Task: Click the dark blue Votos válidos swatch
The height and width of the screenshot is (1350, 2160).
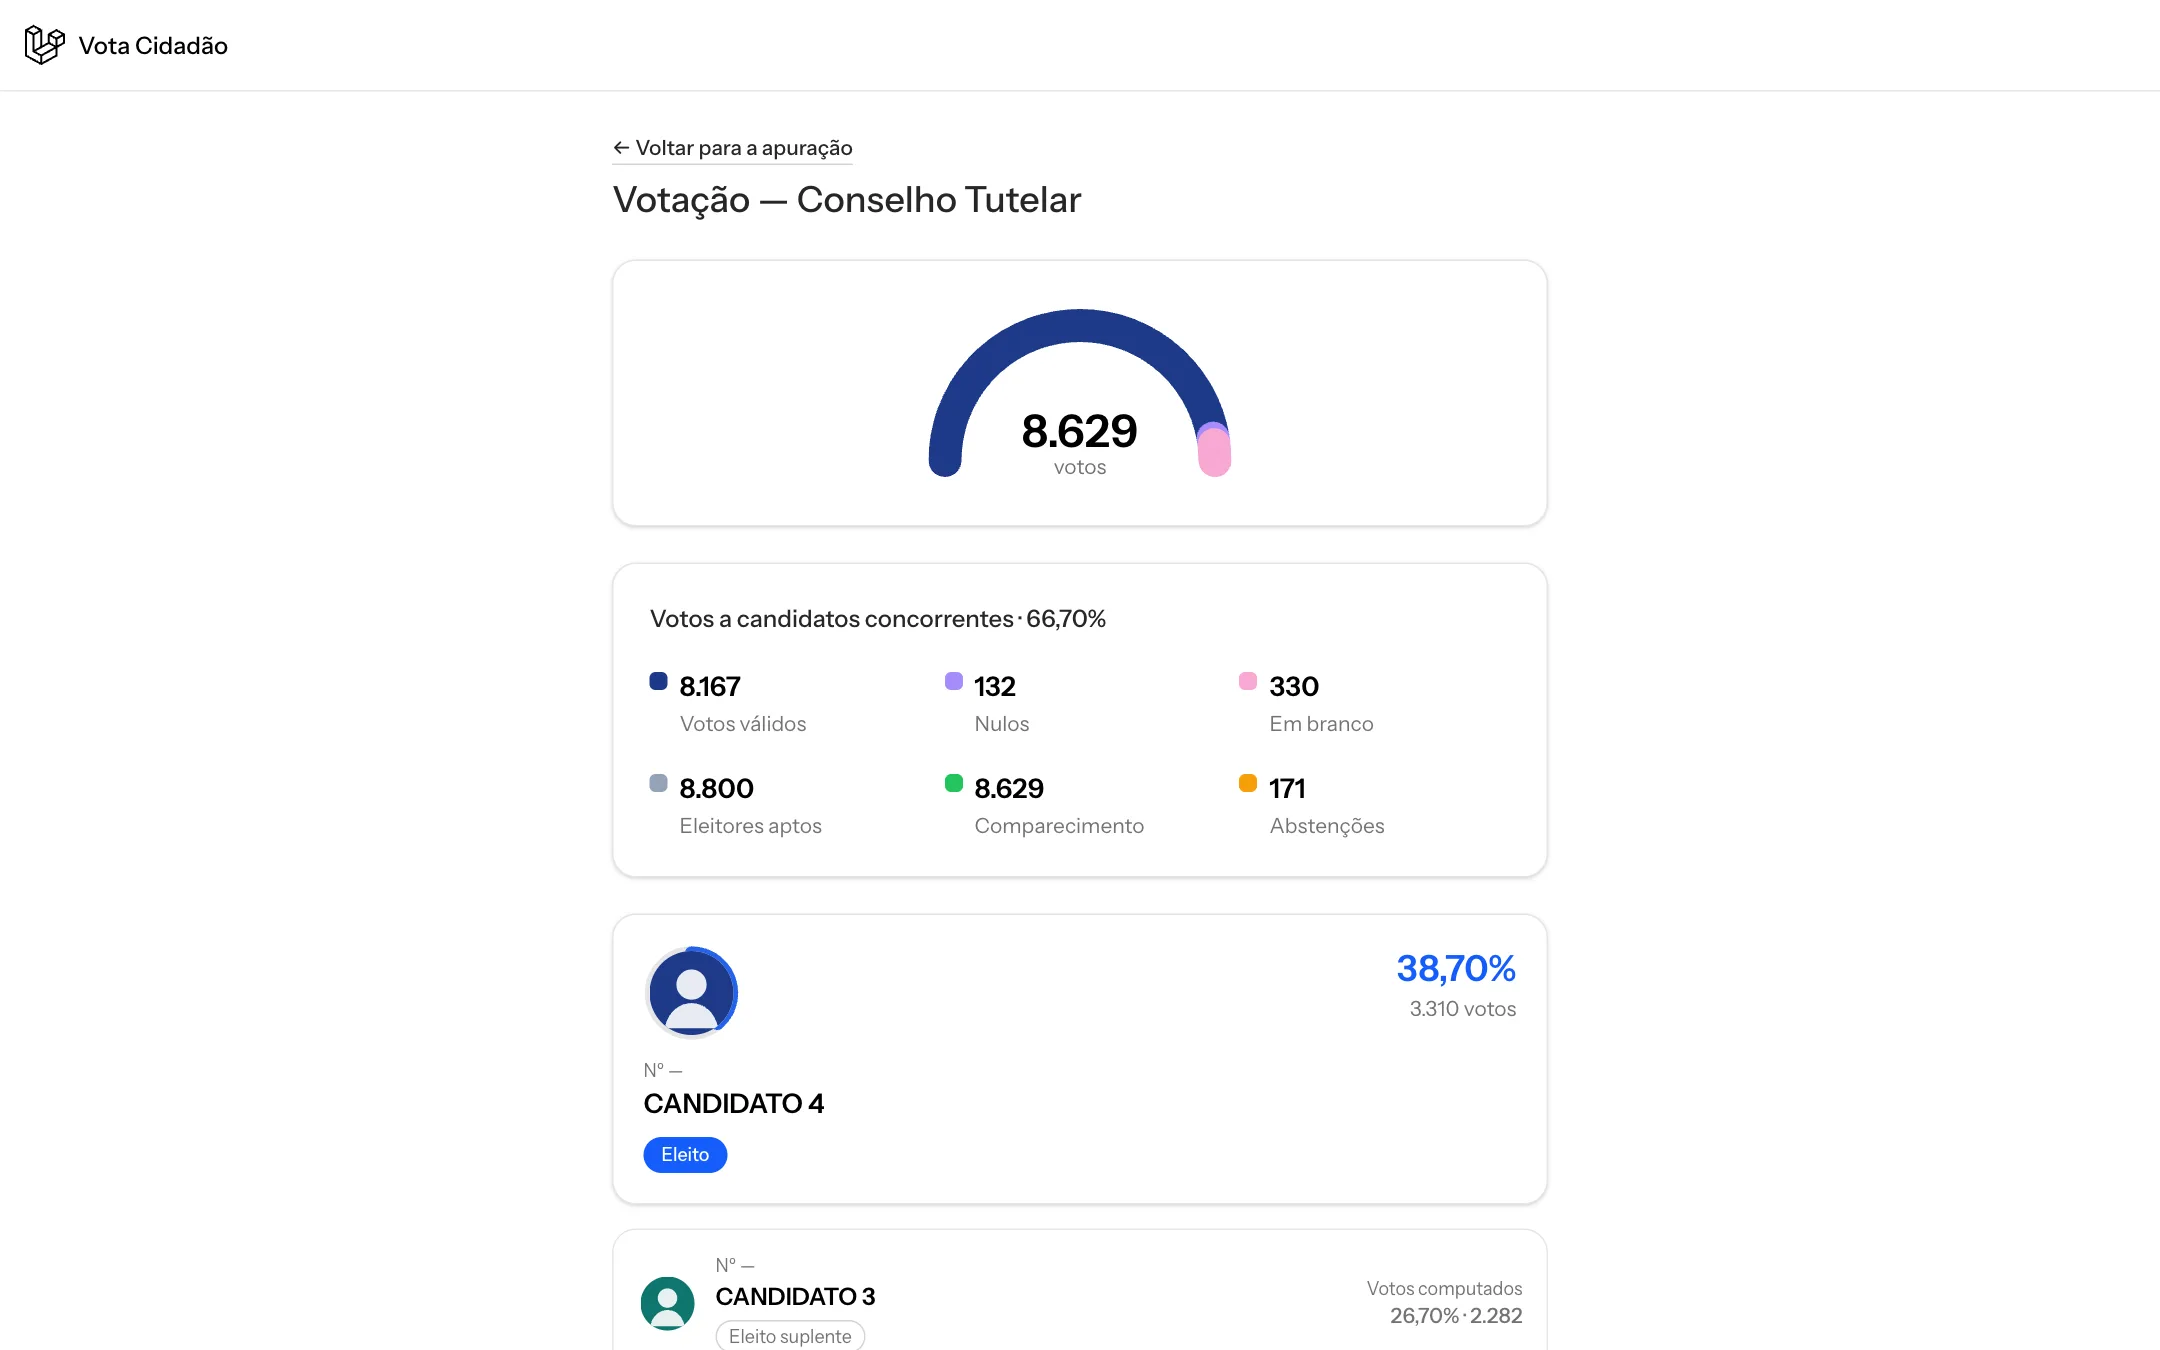Action: [x=658, y=681]
